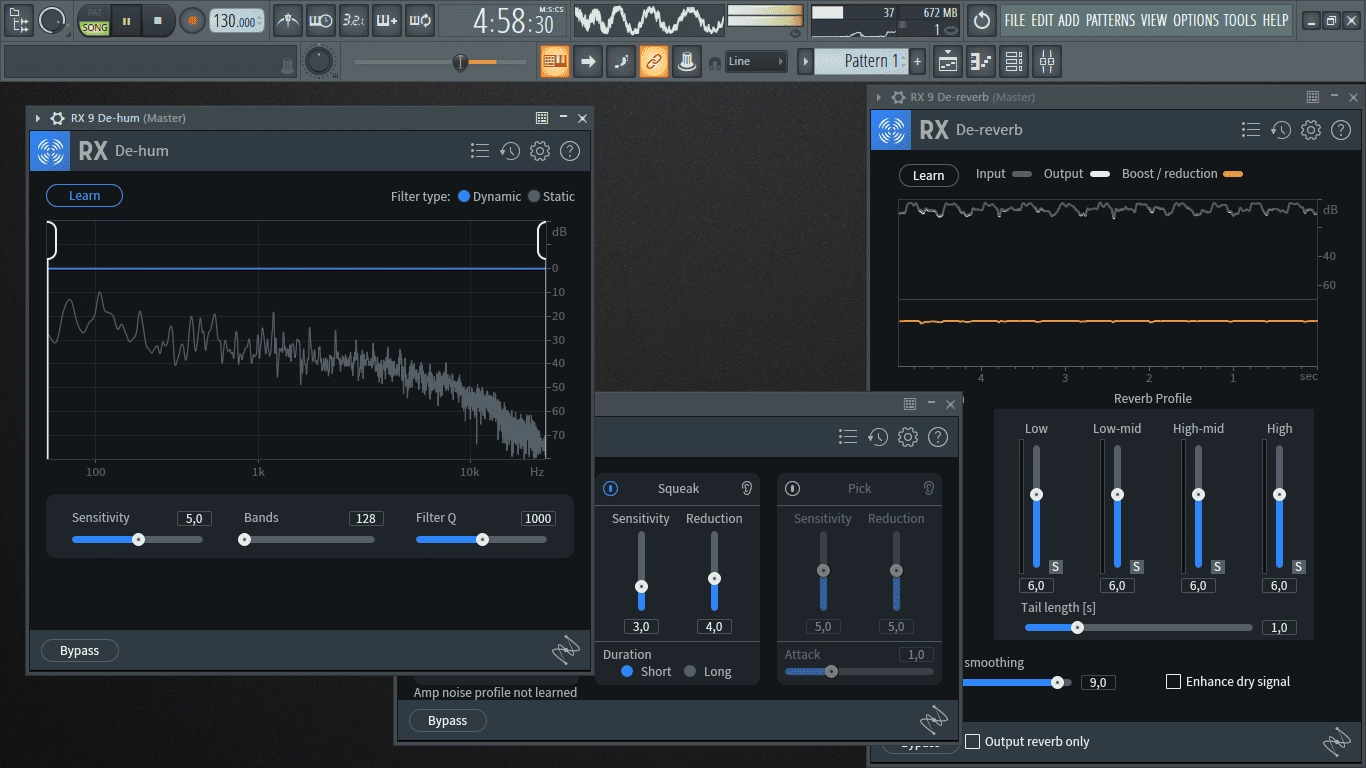1366x768 pixels.
Task: Click De-hum Sensitivity slider handle
Action: point(139,539)
